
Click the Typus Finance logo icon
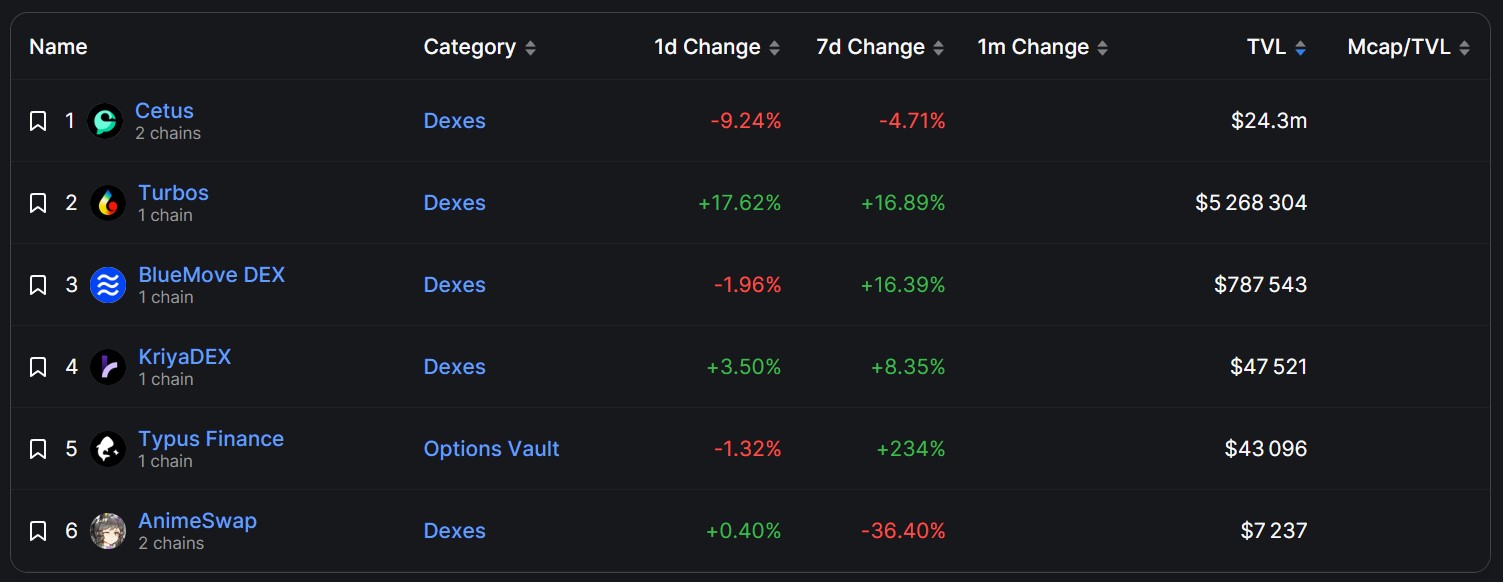click(108, 449)
